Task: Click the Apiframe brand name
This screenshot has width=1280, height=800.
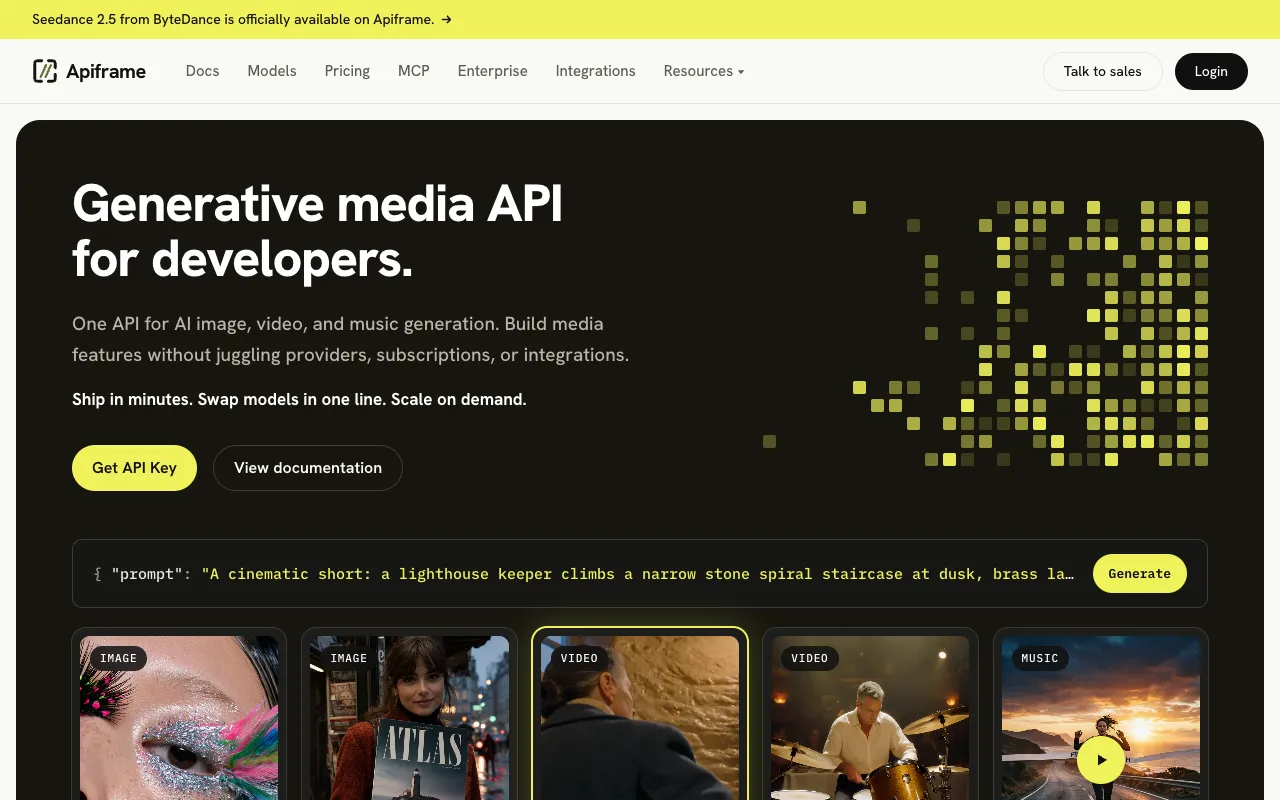Action: pyautogui.click(x=106, y=71)
